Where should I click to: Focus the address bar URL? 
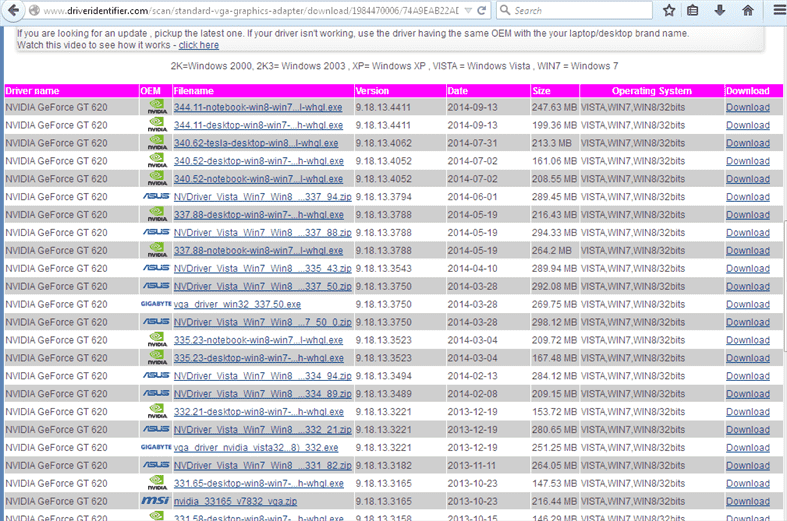251,11
